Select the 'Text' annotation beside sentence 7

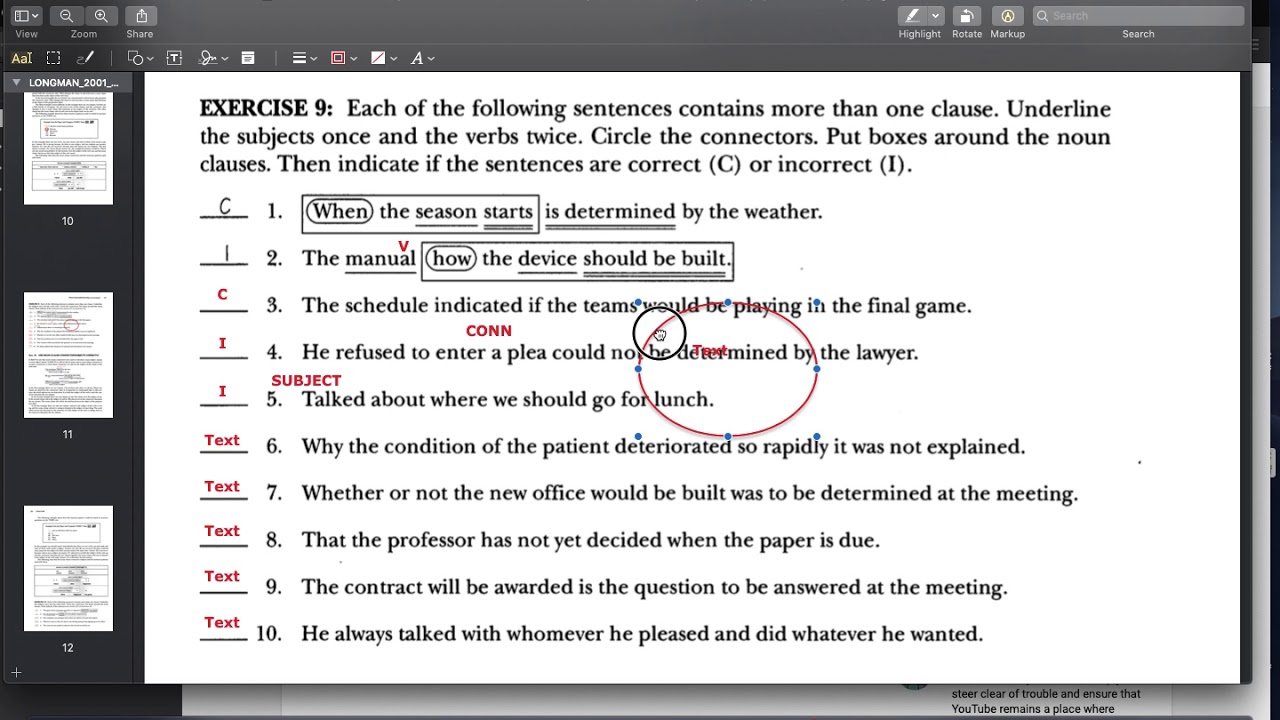point(222,486)
